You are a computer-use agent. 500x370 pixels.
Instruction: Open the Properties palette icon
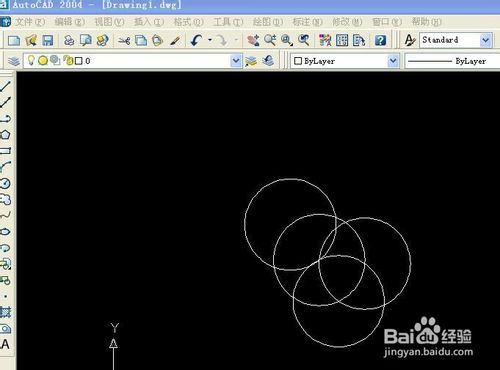click(325, 41)
